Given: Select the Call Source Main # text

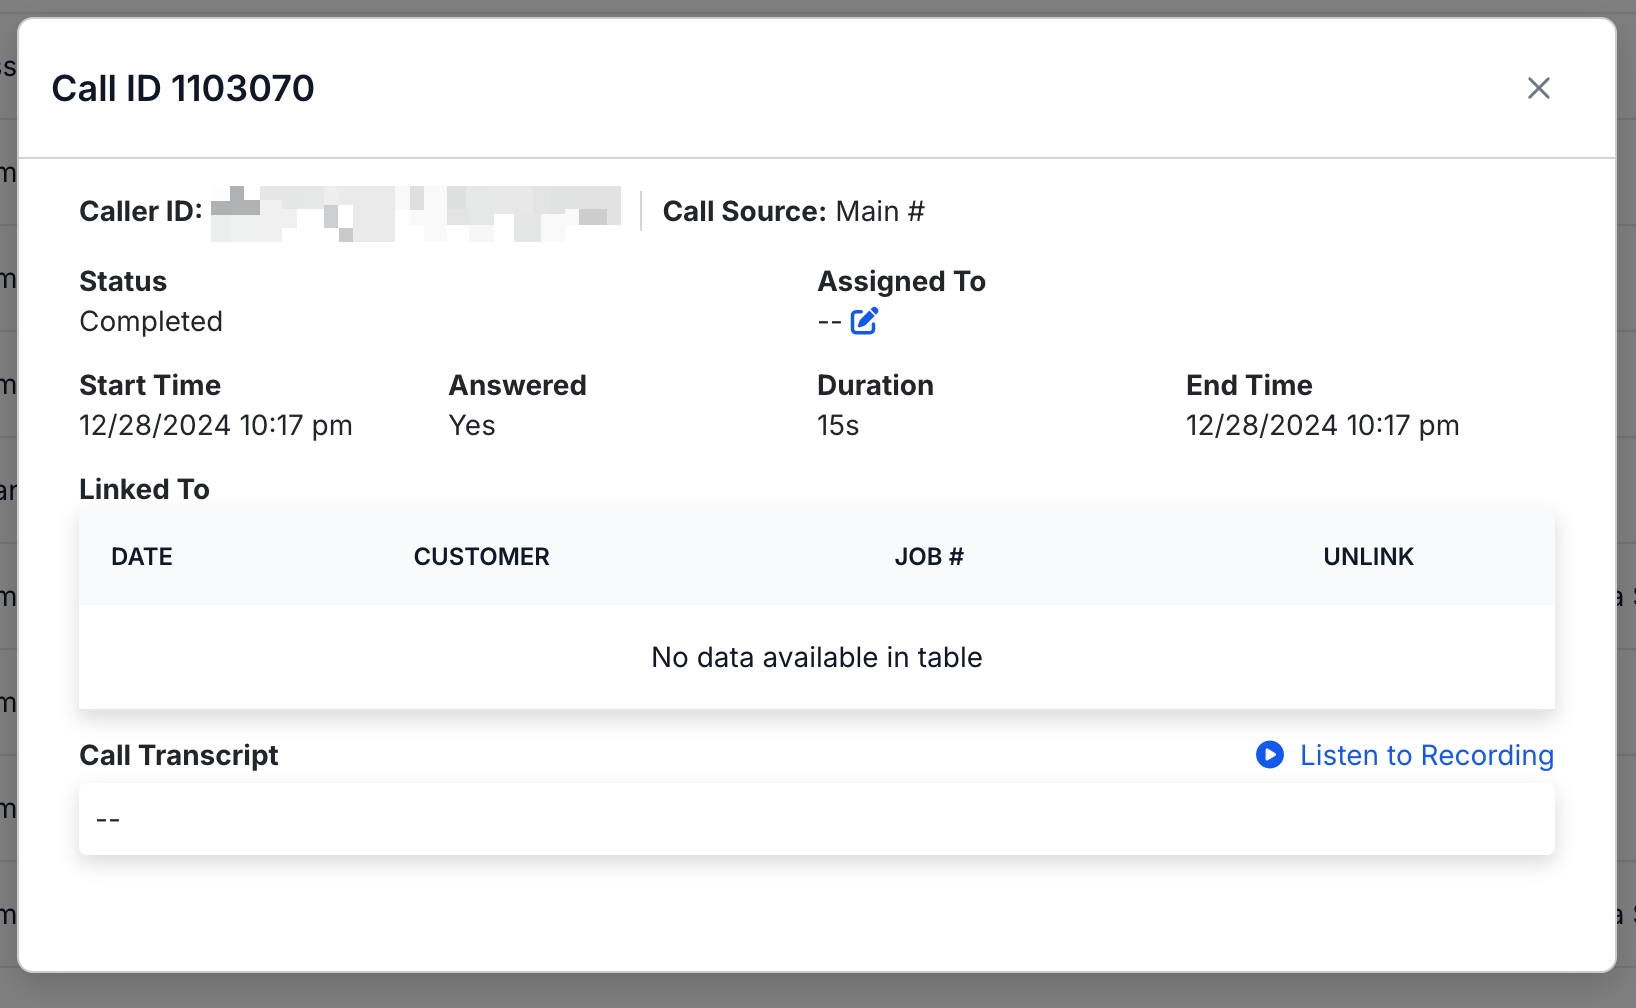Looking at the screenshot, I should tap(877, 211).
